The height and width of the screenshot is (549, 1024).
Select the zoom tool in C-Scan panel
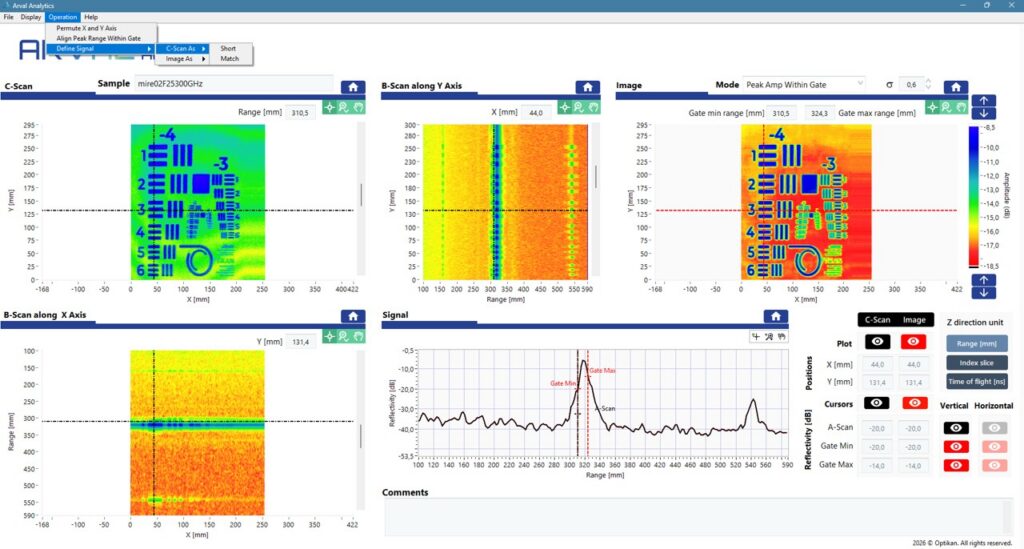(344, 108)
